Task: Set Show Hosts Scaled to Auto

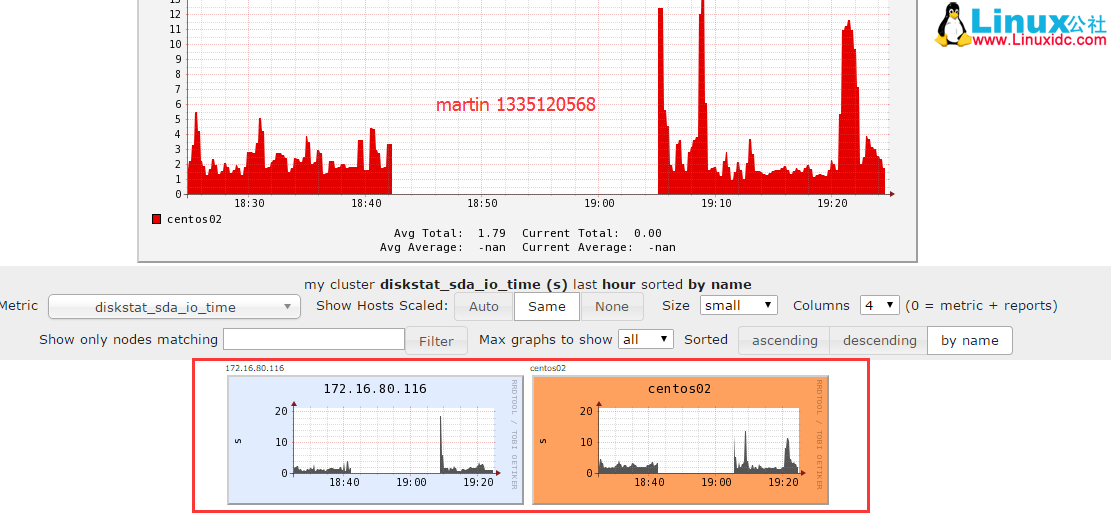Action: tap(483, 307)
